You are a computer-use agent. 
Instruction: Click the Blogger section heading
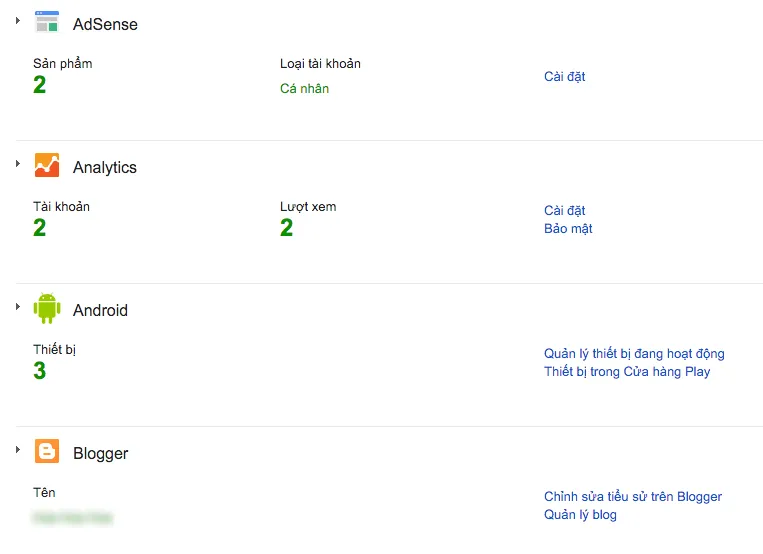tap(100, 453)
